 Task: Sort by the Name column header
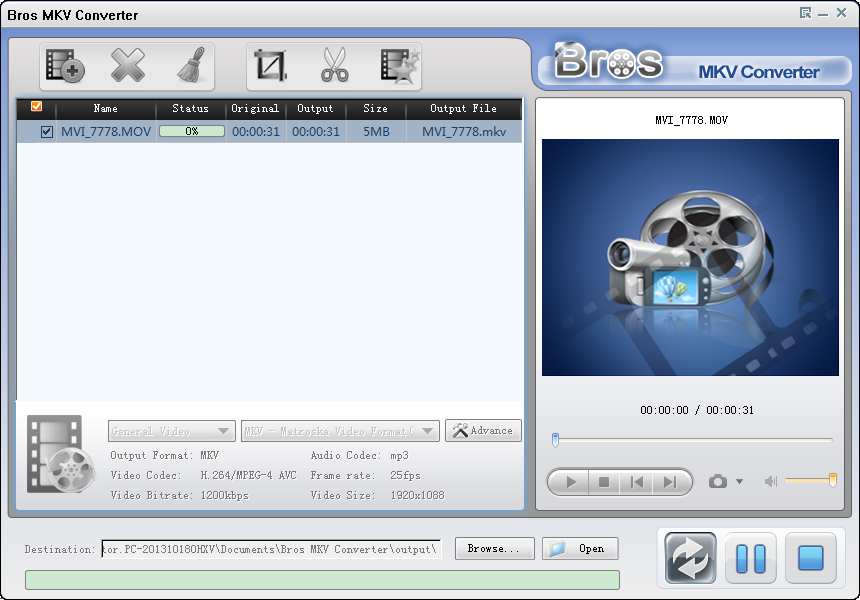(x=105, y=109)
